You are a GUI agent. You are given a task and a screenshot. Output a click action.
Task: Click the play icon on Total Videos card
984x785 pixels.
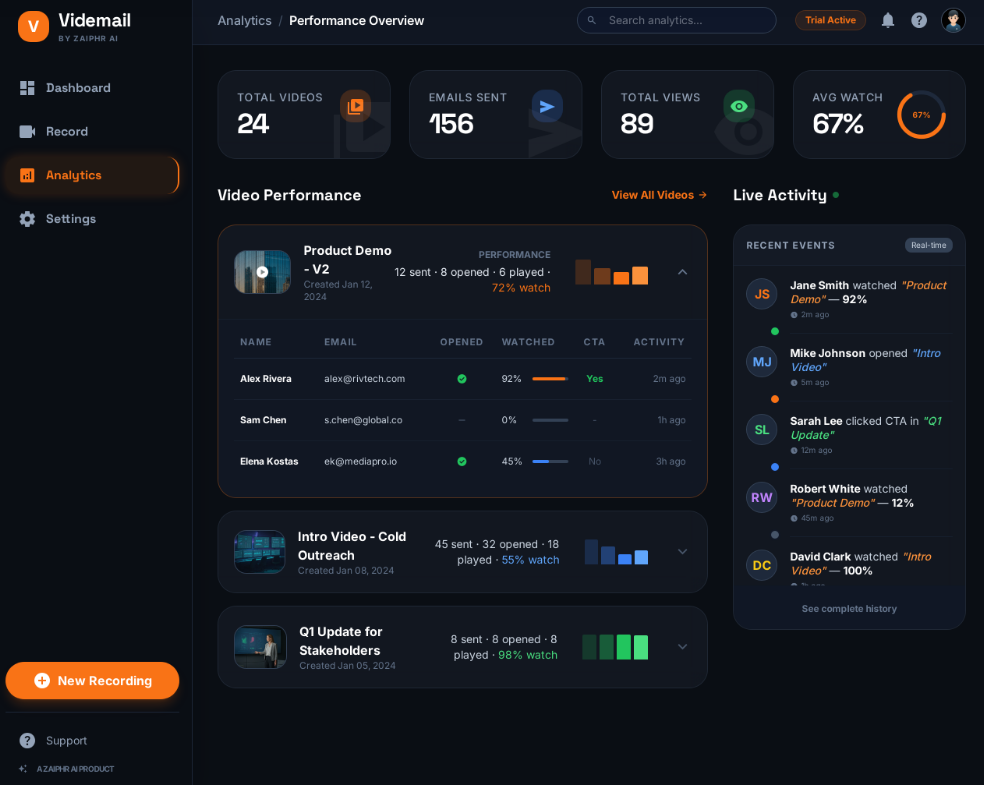pos(355,105)
